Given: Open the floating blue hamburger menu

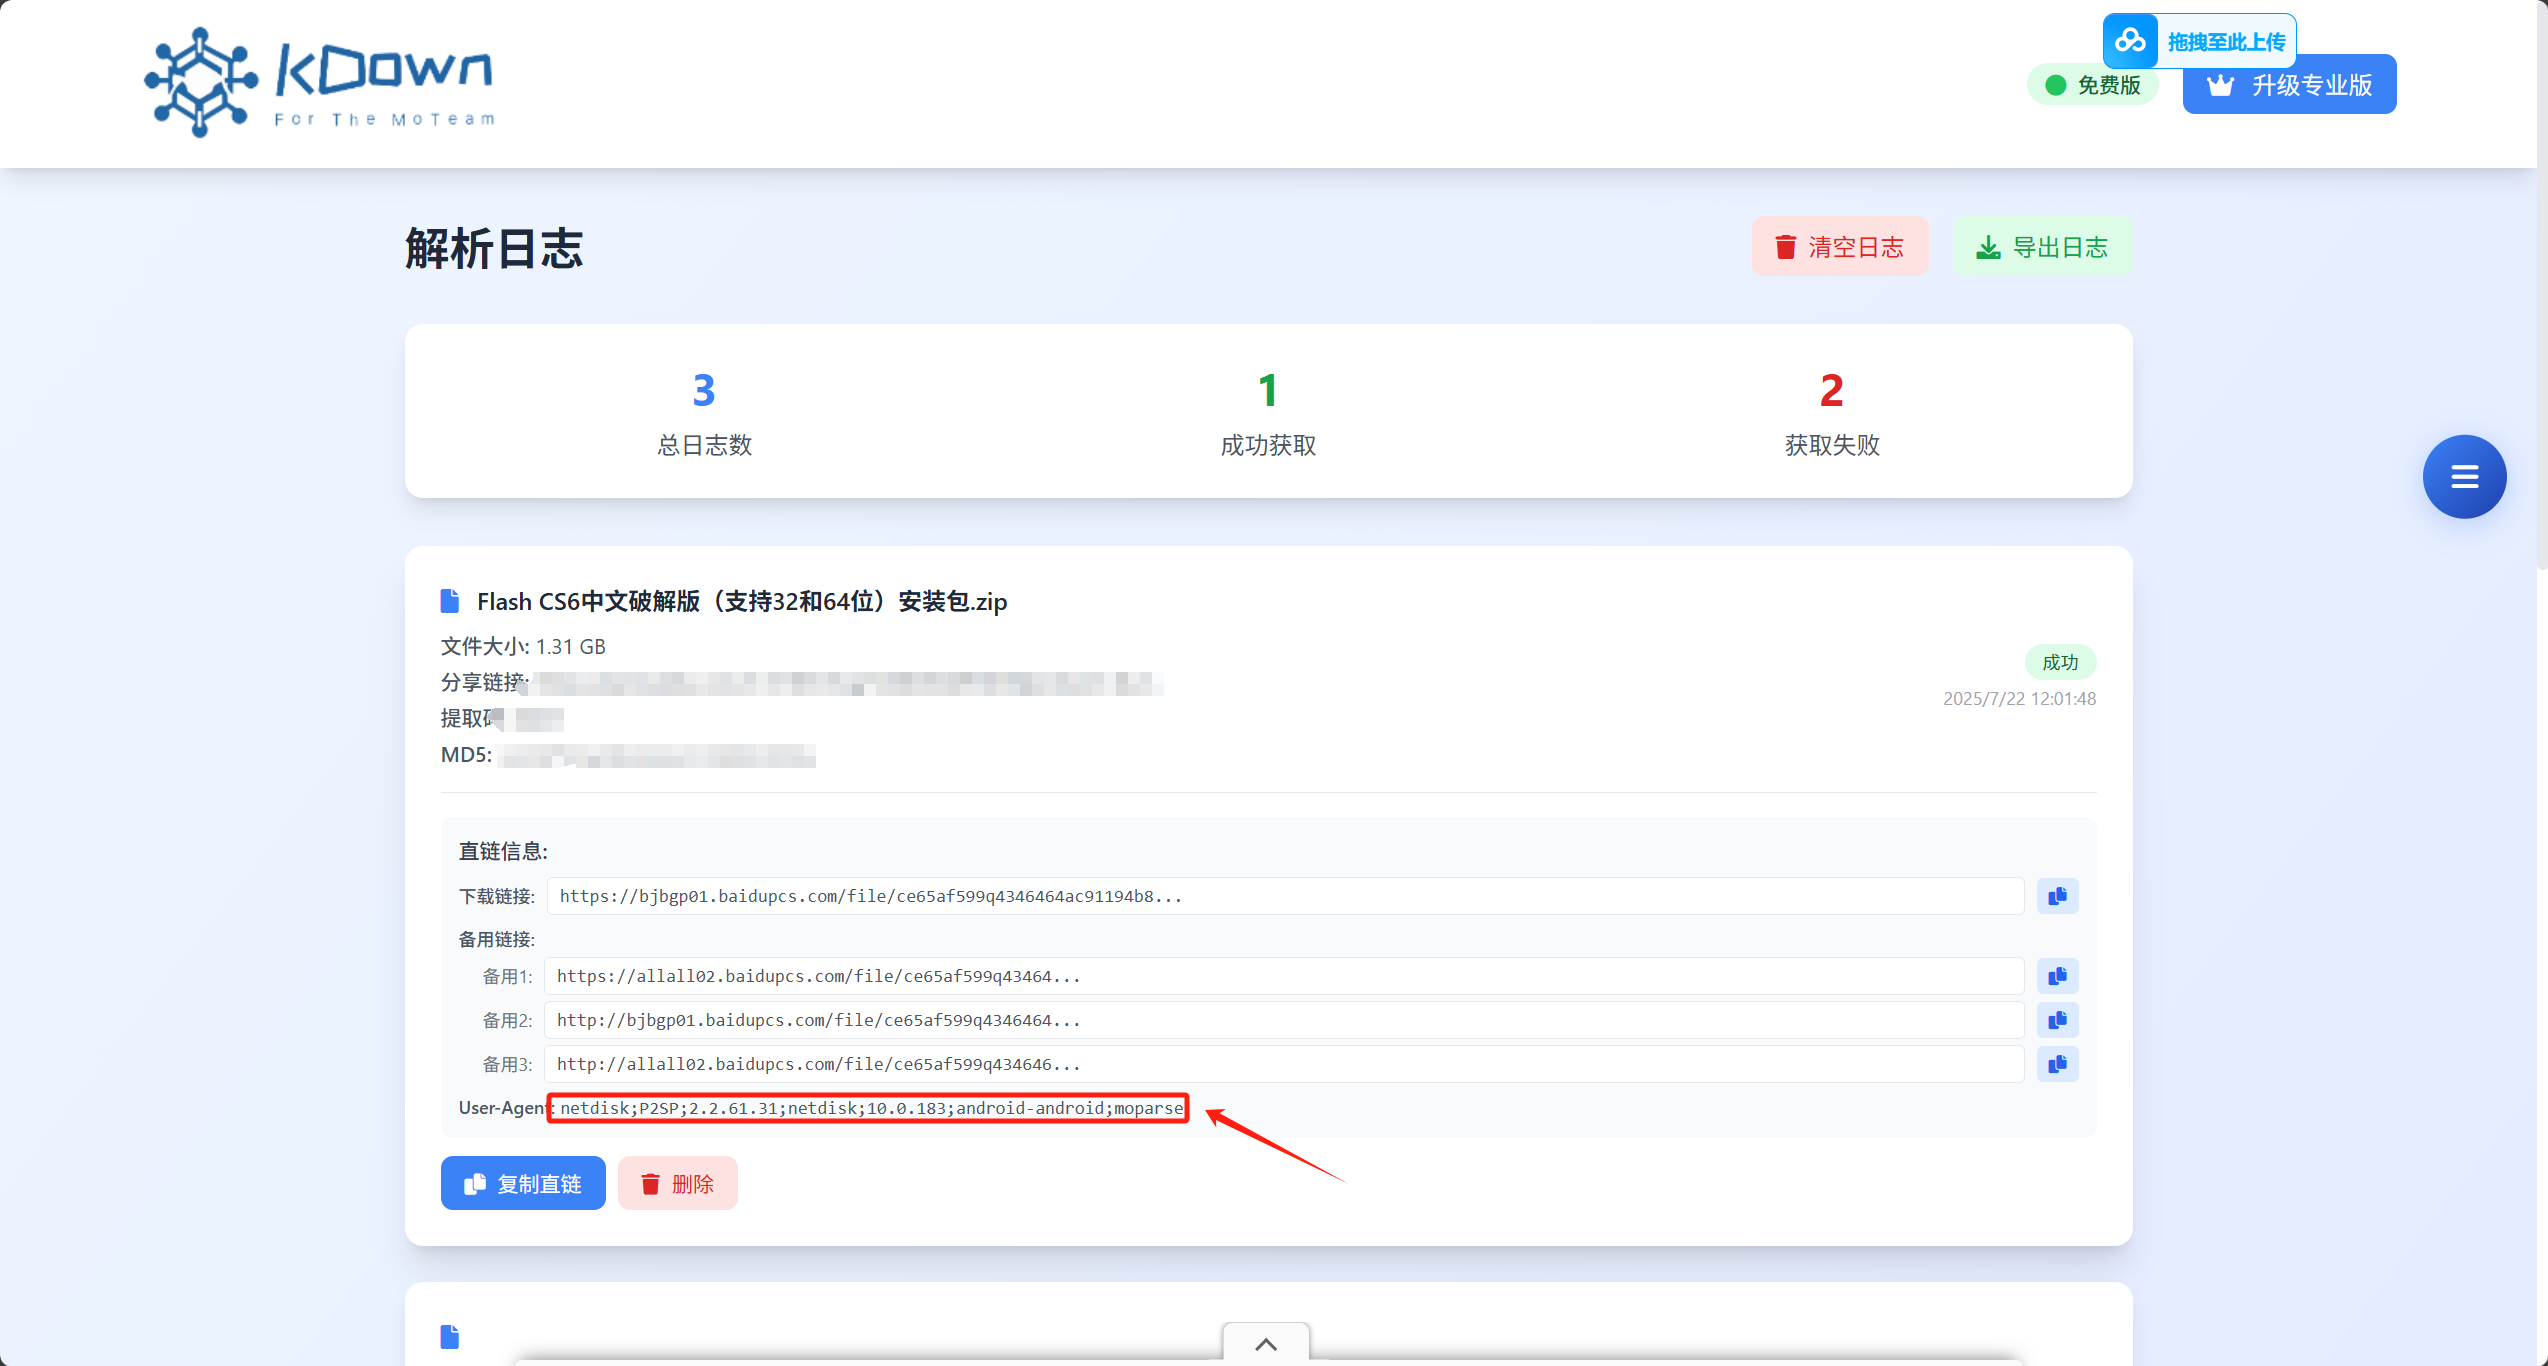Looking at the screenshot, I should [2464, 477].
